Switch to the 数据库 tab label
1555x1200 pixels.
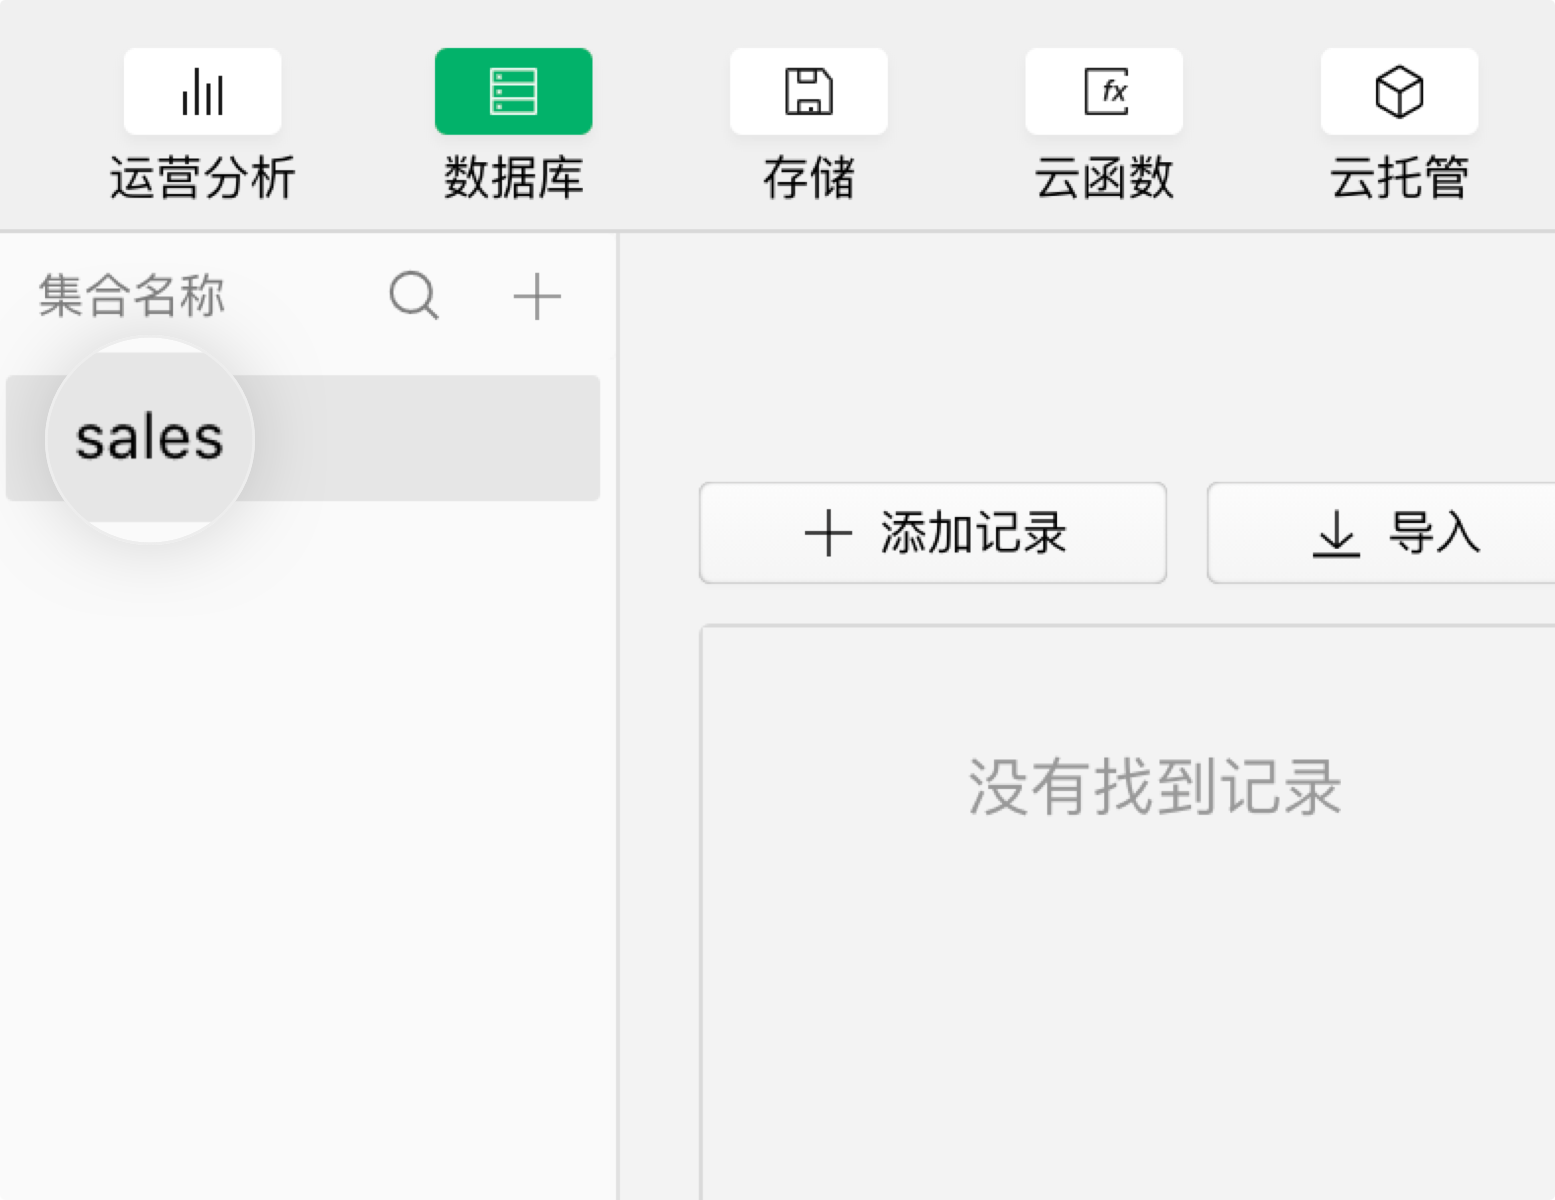[513, 179]
